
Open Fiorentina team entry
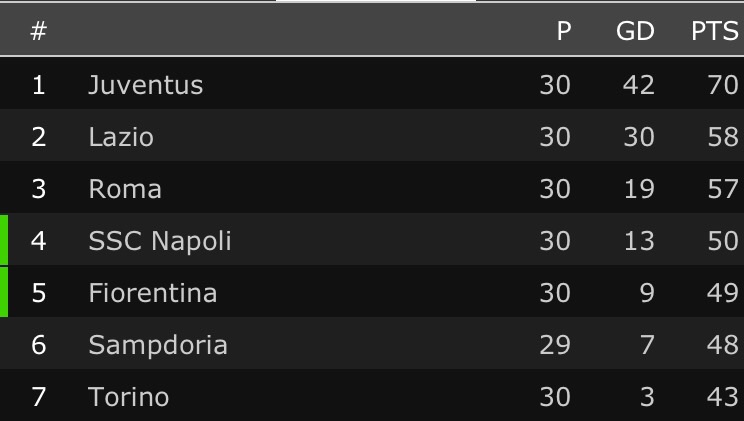click(152, 293)
